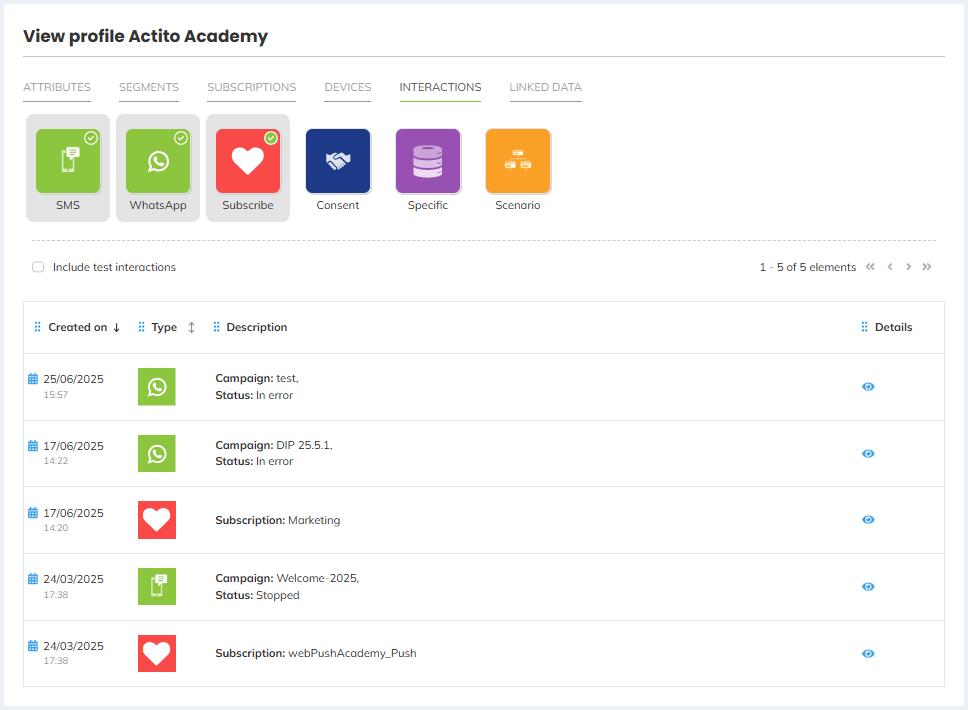Click heart icon of Marketing subscription row
This screenshot has width=968, height=710.
pyautogui.click(x=157, y=520)
